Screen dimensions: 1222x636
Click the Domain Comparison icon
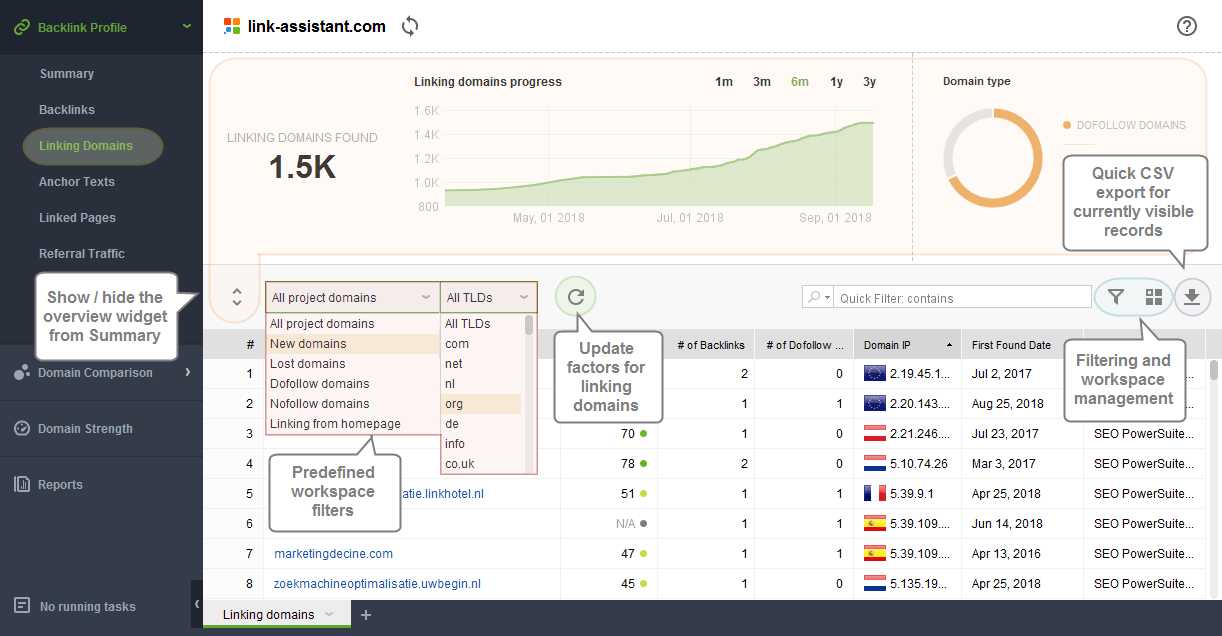pos(22,372)
